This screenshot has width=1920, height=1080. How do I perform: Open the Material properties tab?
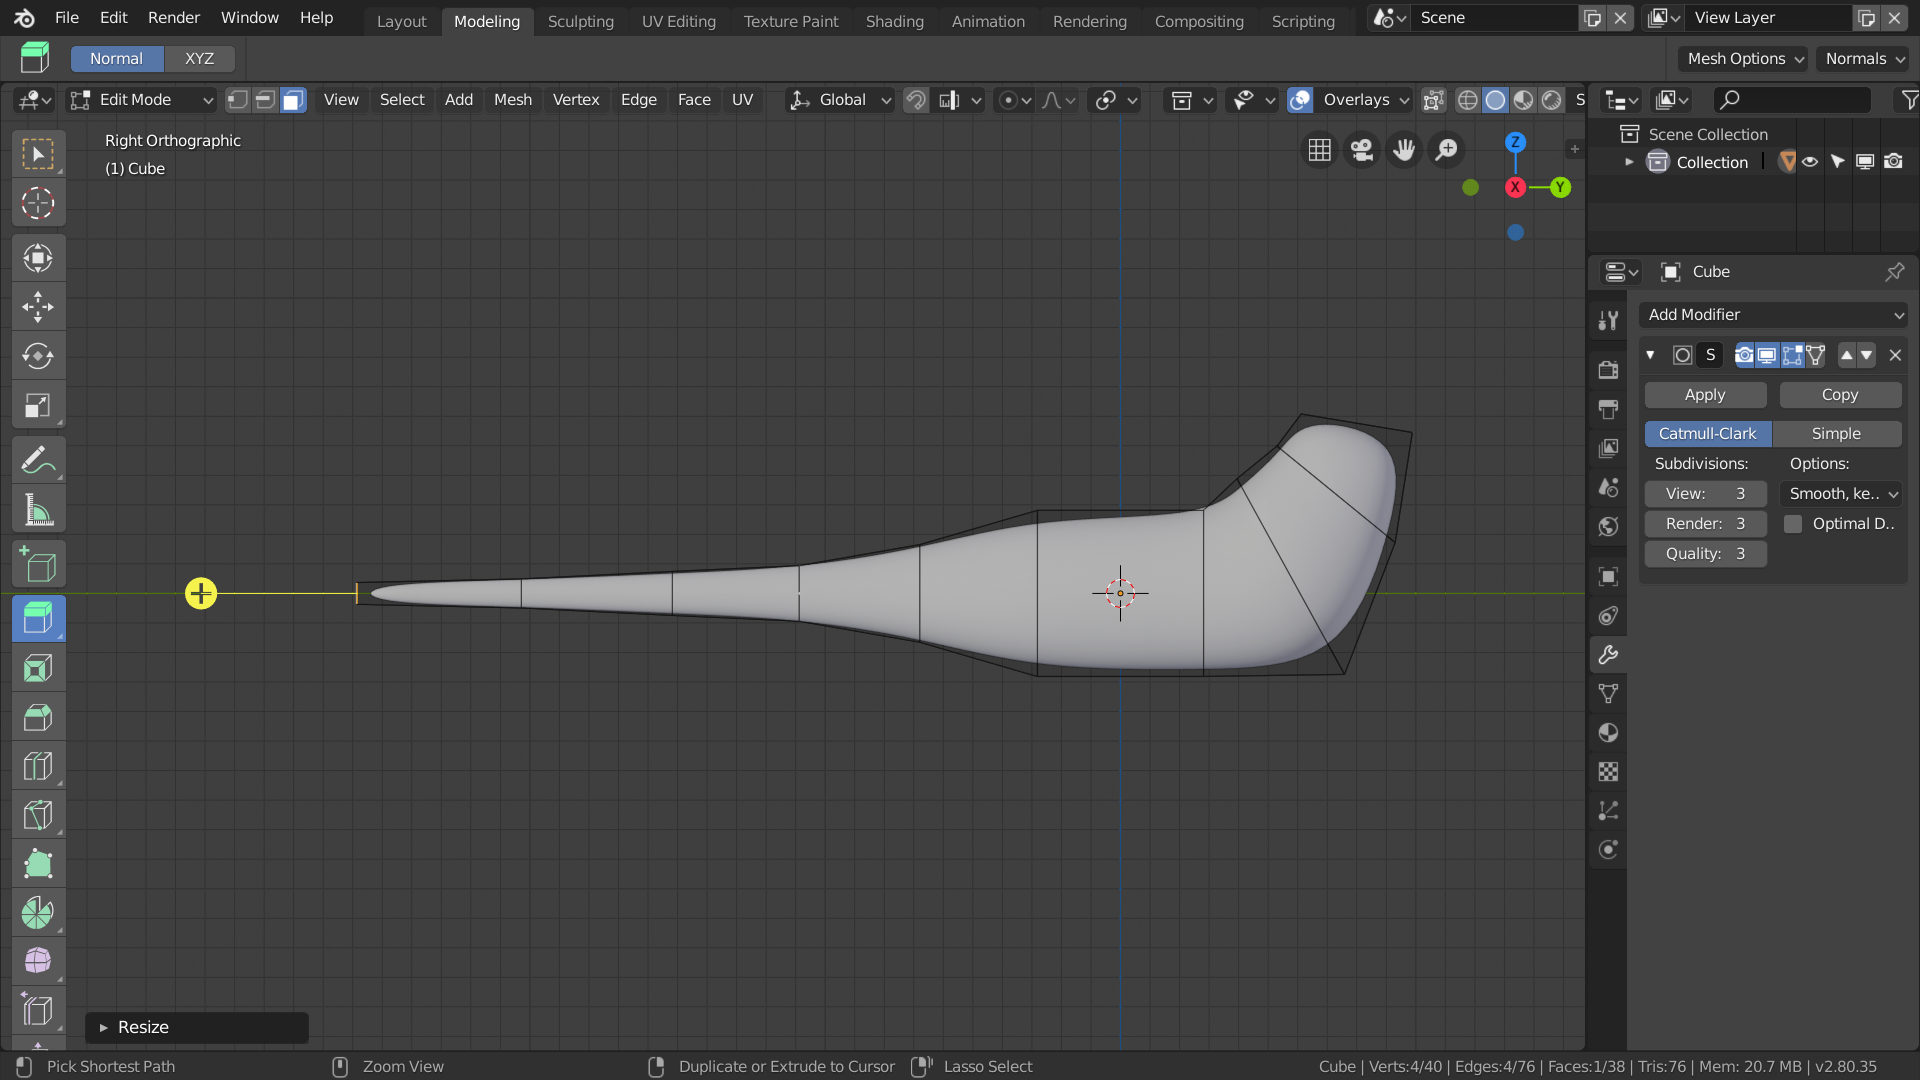pyautogui.click(x=1608, y=733)
